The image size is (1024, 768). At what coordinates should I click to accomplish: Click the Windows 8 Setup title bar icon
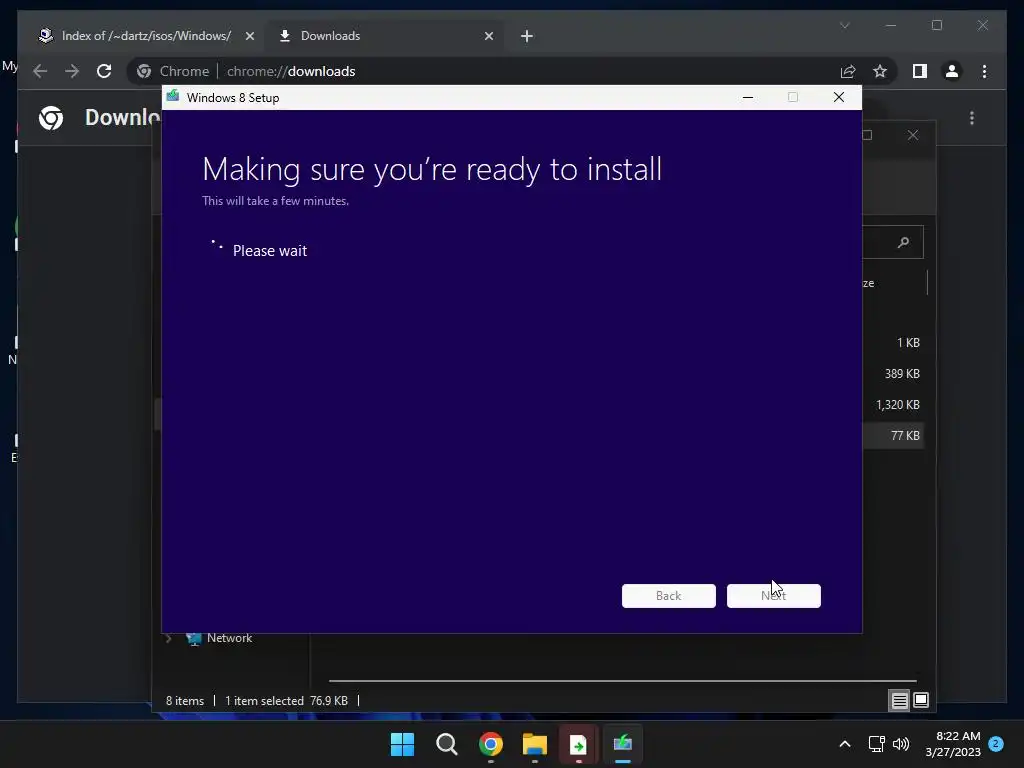[173, 97]
